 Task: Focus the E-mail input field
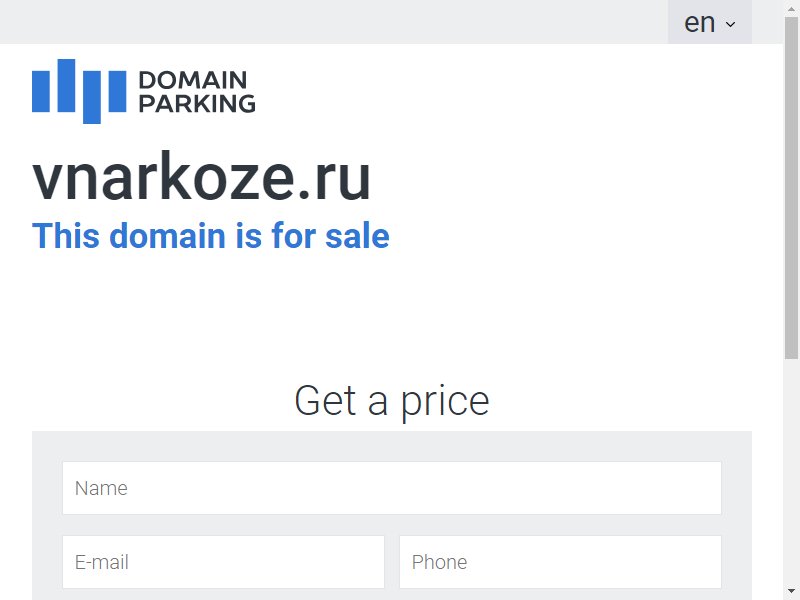[223, 562]
